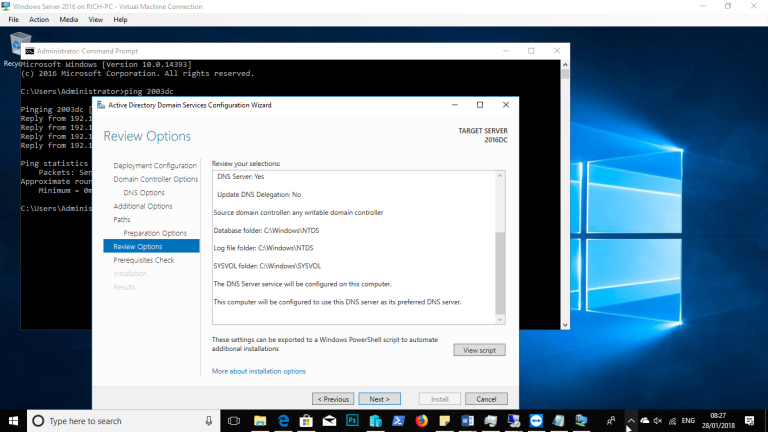Click the View script button
This screenshot has width=768, height=432.
480,350
